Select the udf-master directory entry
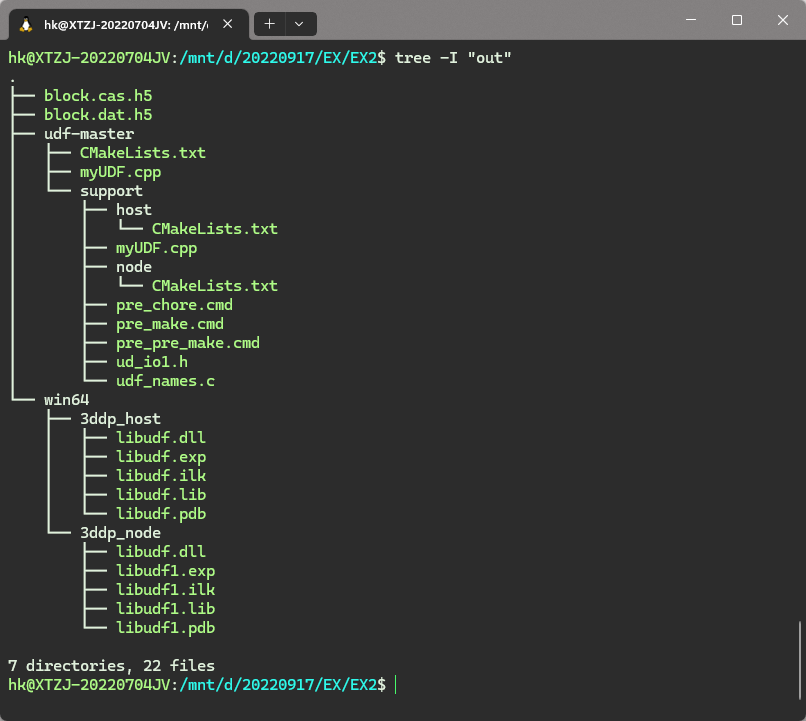 pyautogui.click(x=89, y=133)
